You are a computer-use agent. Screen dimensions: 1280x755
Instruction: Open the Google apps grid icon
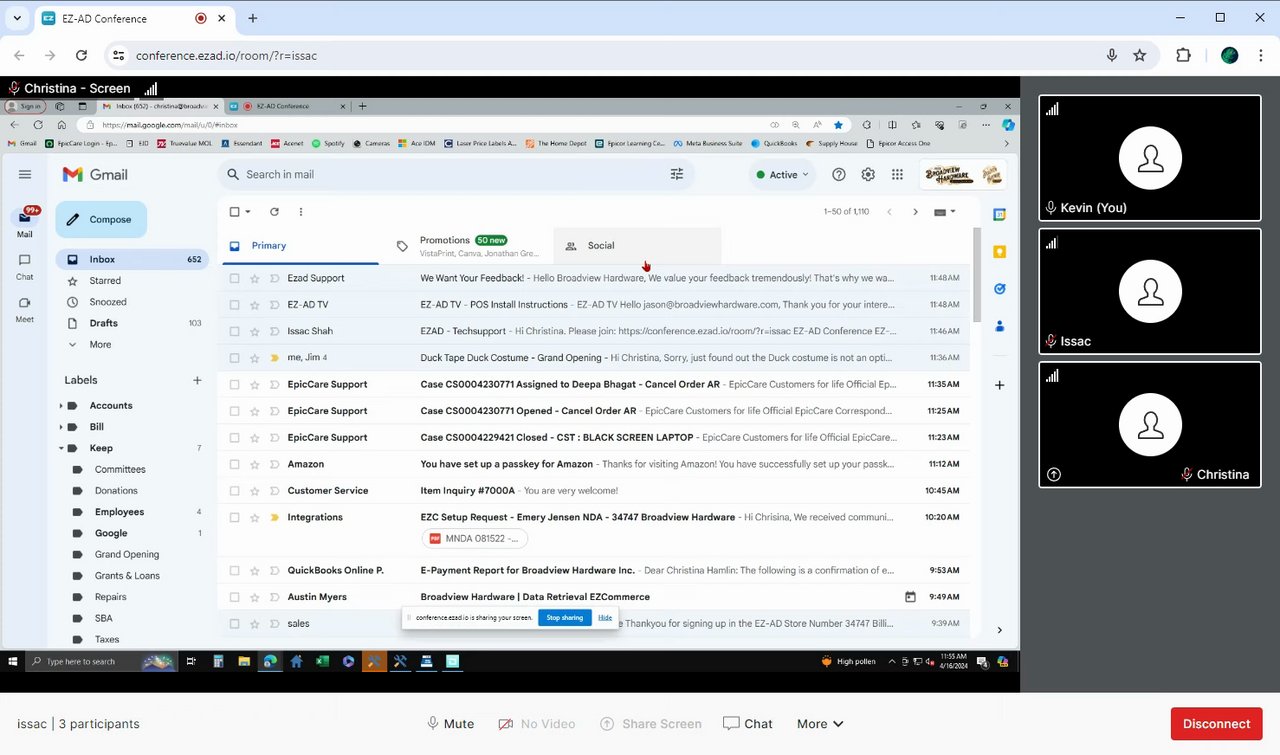(x=897, y=174)
